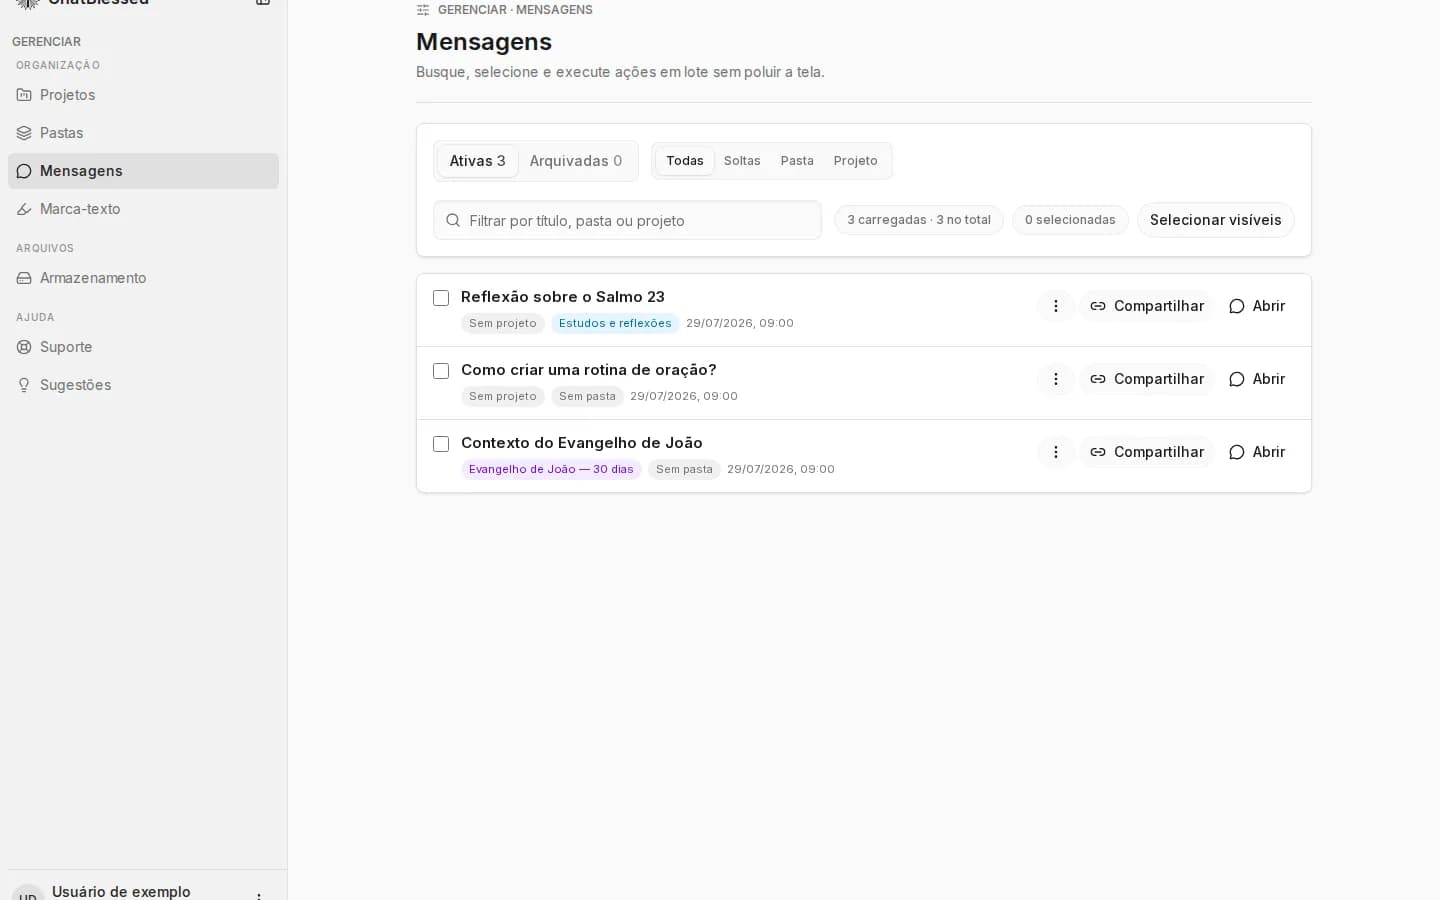This screenshot has width=1440, height=900.
Task: Select the Todas filter tab
Action: [x=685, y=161]
